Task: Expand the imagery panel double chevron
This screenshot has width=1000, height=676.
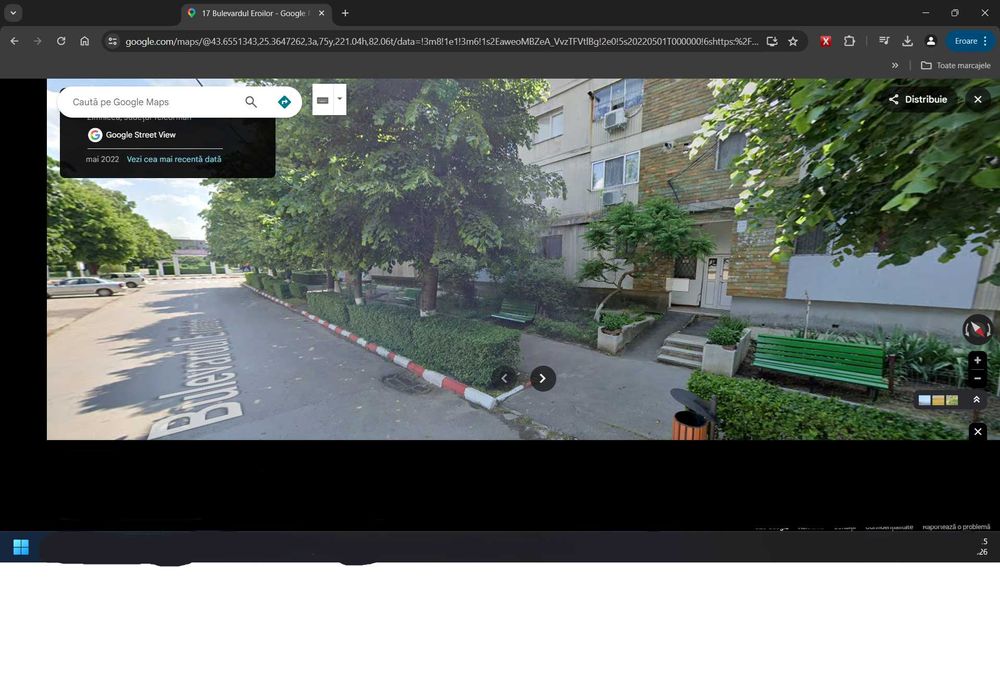Action: [x=976, y=400]
